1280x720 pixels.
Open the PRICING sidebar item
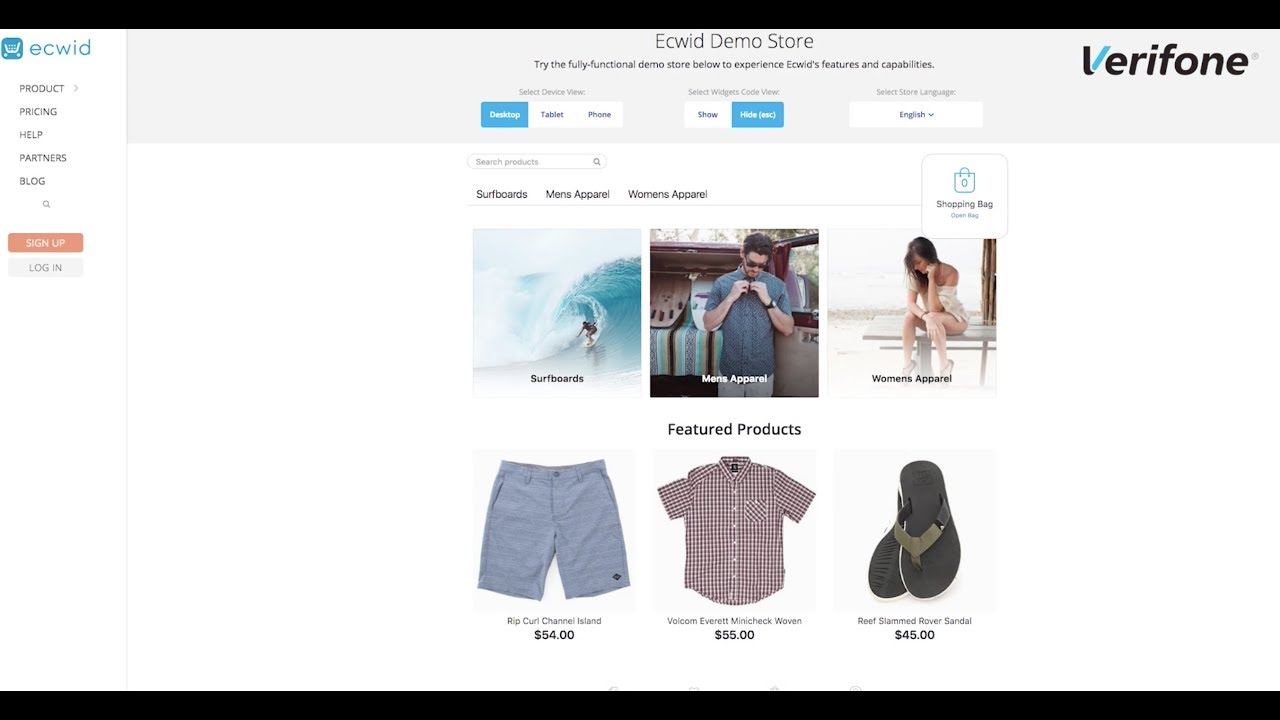tap(38, 112)
